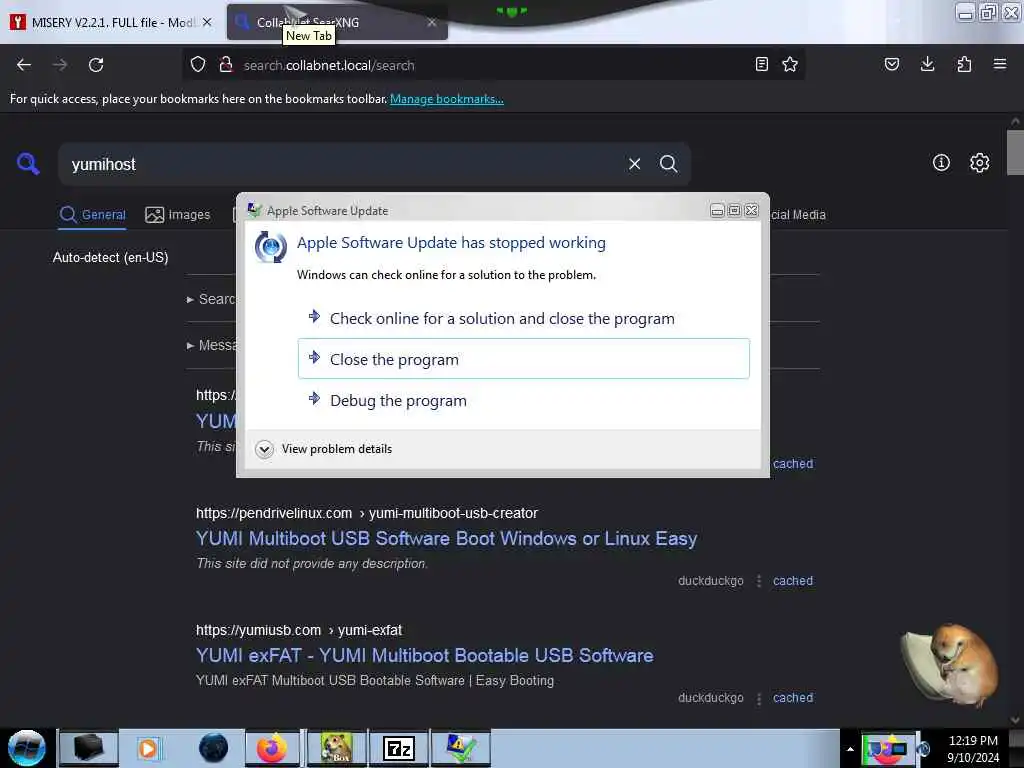The width and height of the screenshot is (1024, 768).
Task: Close the SearXNG tab
Action: [432, 22]
